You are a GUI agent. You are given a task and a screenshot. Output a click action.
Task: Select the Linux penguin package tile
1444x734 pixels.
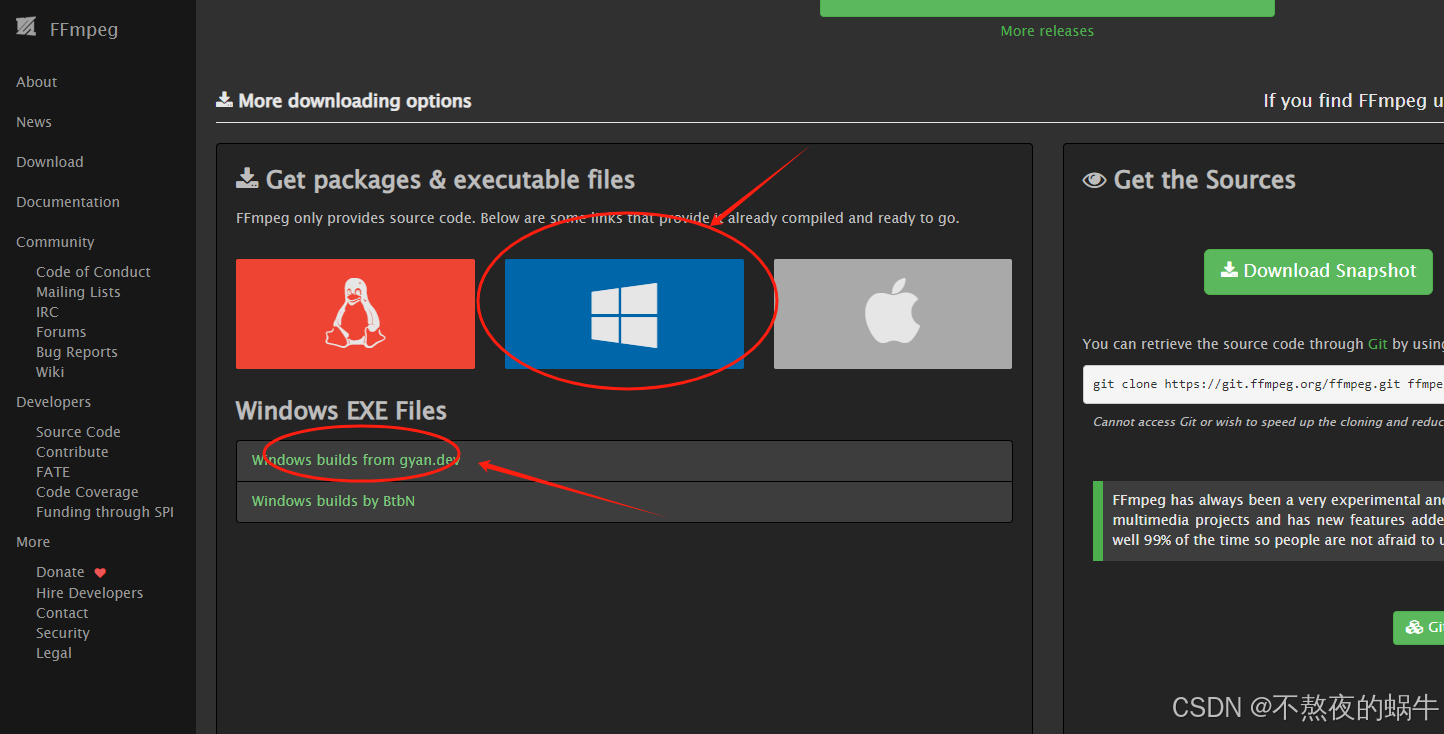coord(355,314)
